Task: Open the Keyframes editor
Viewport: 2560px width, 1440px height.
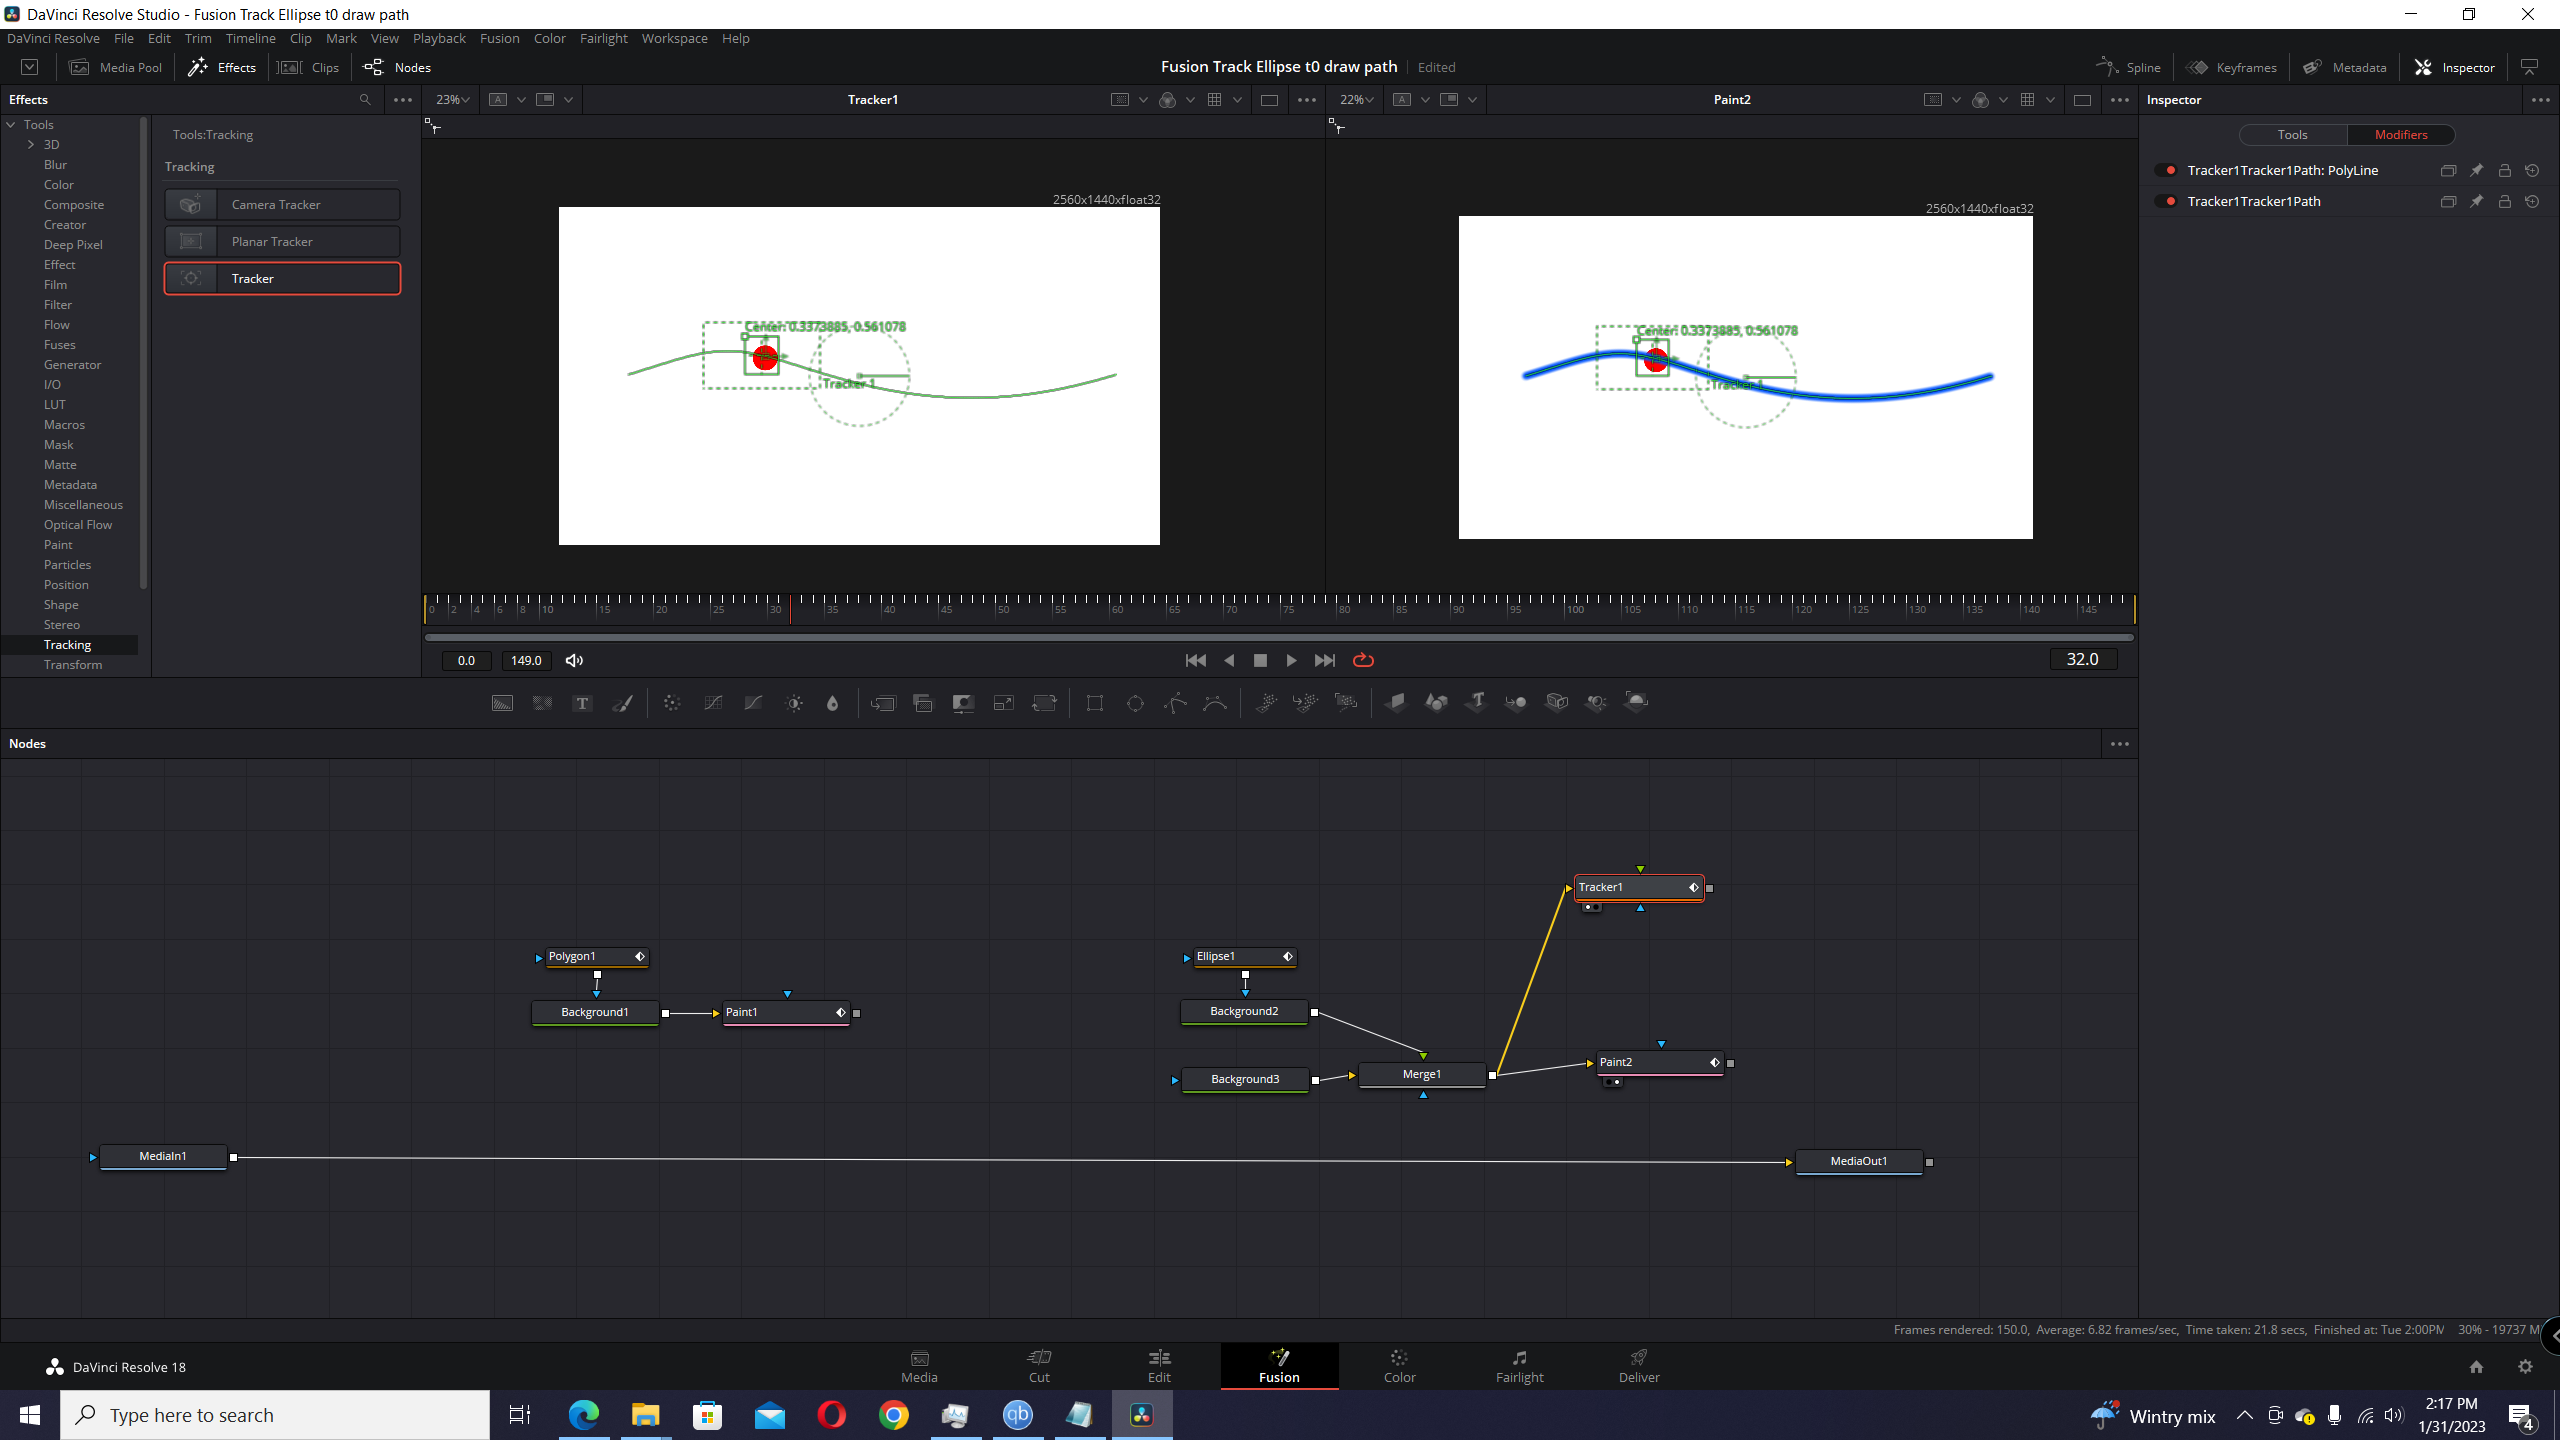Action: 2232,68
